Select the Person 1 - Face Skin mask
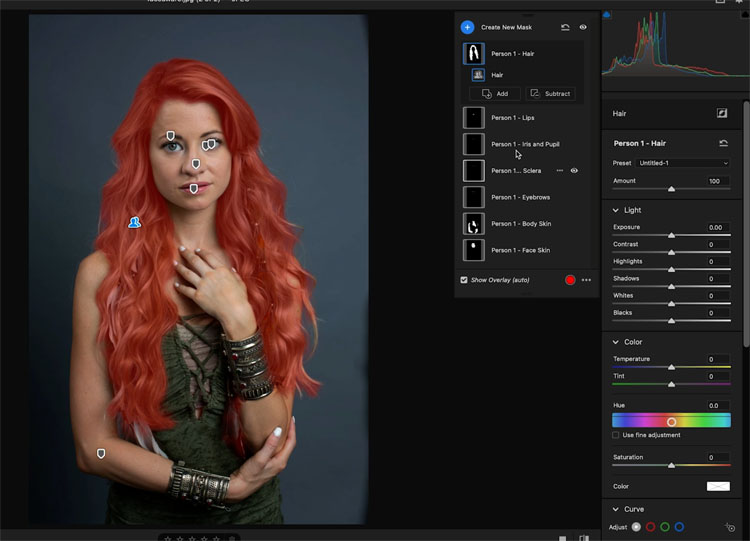The image size is (750, 541). coord(520,250)
